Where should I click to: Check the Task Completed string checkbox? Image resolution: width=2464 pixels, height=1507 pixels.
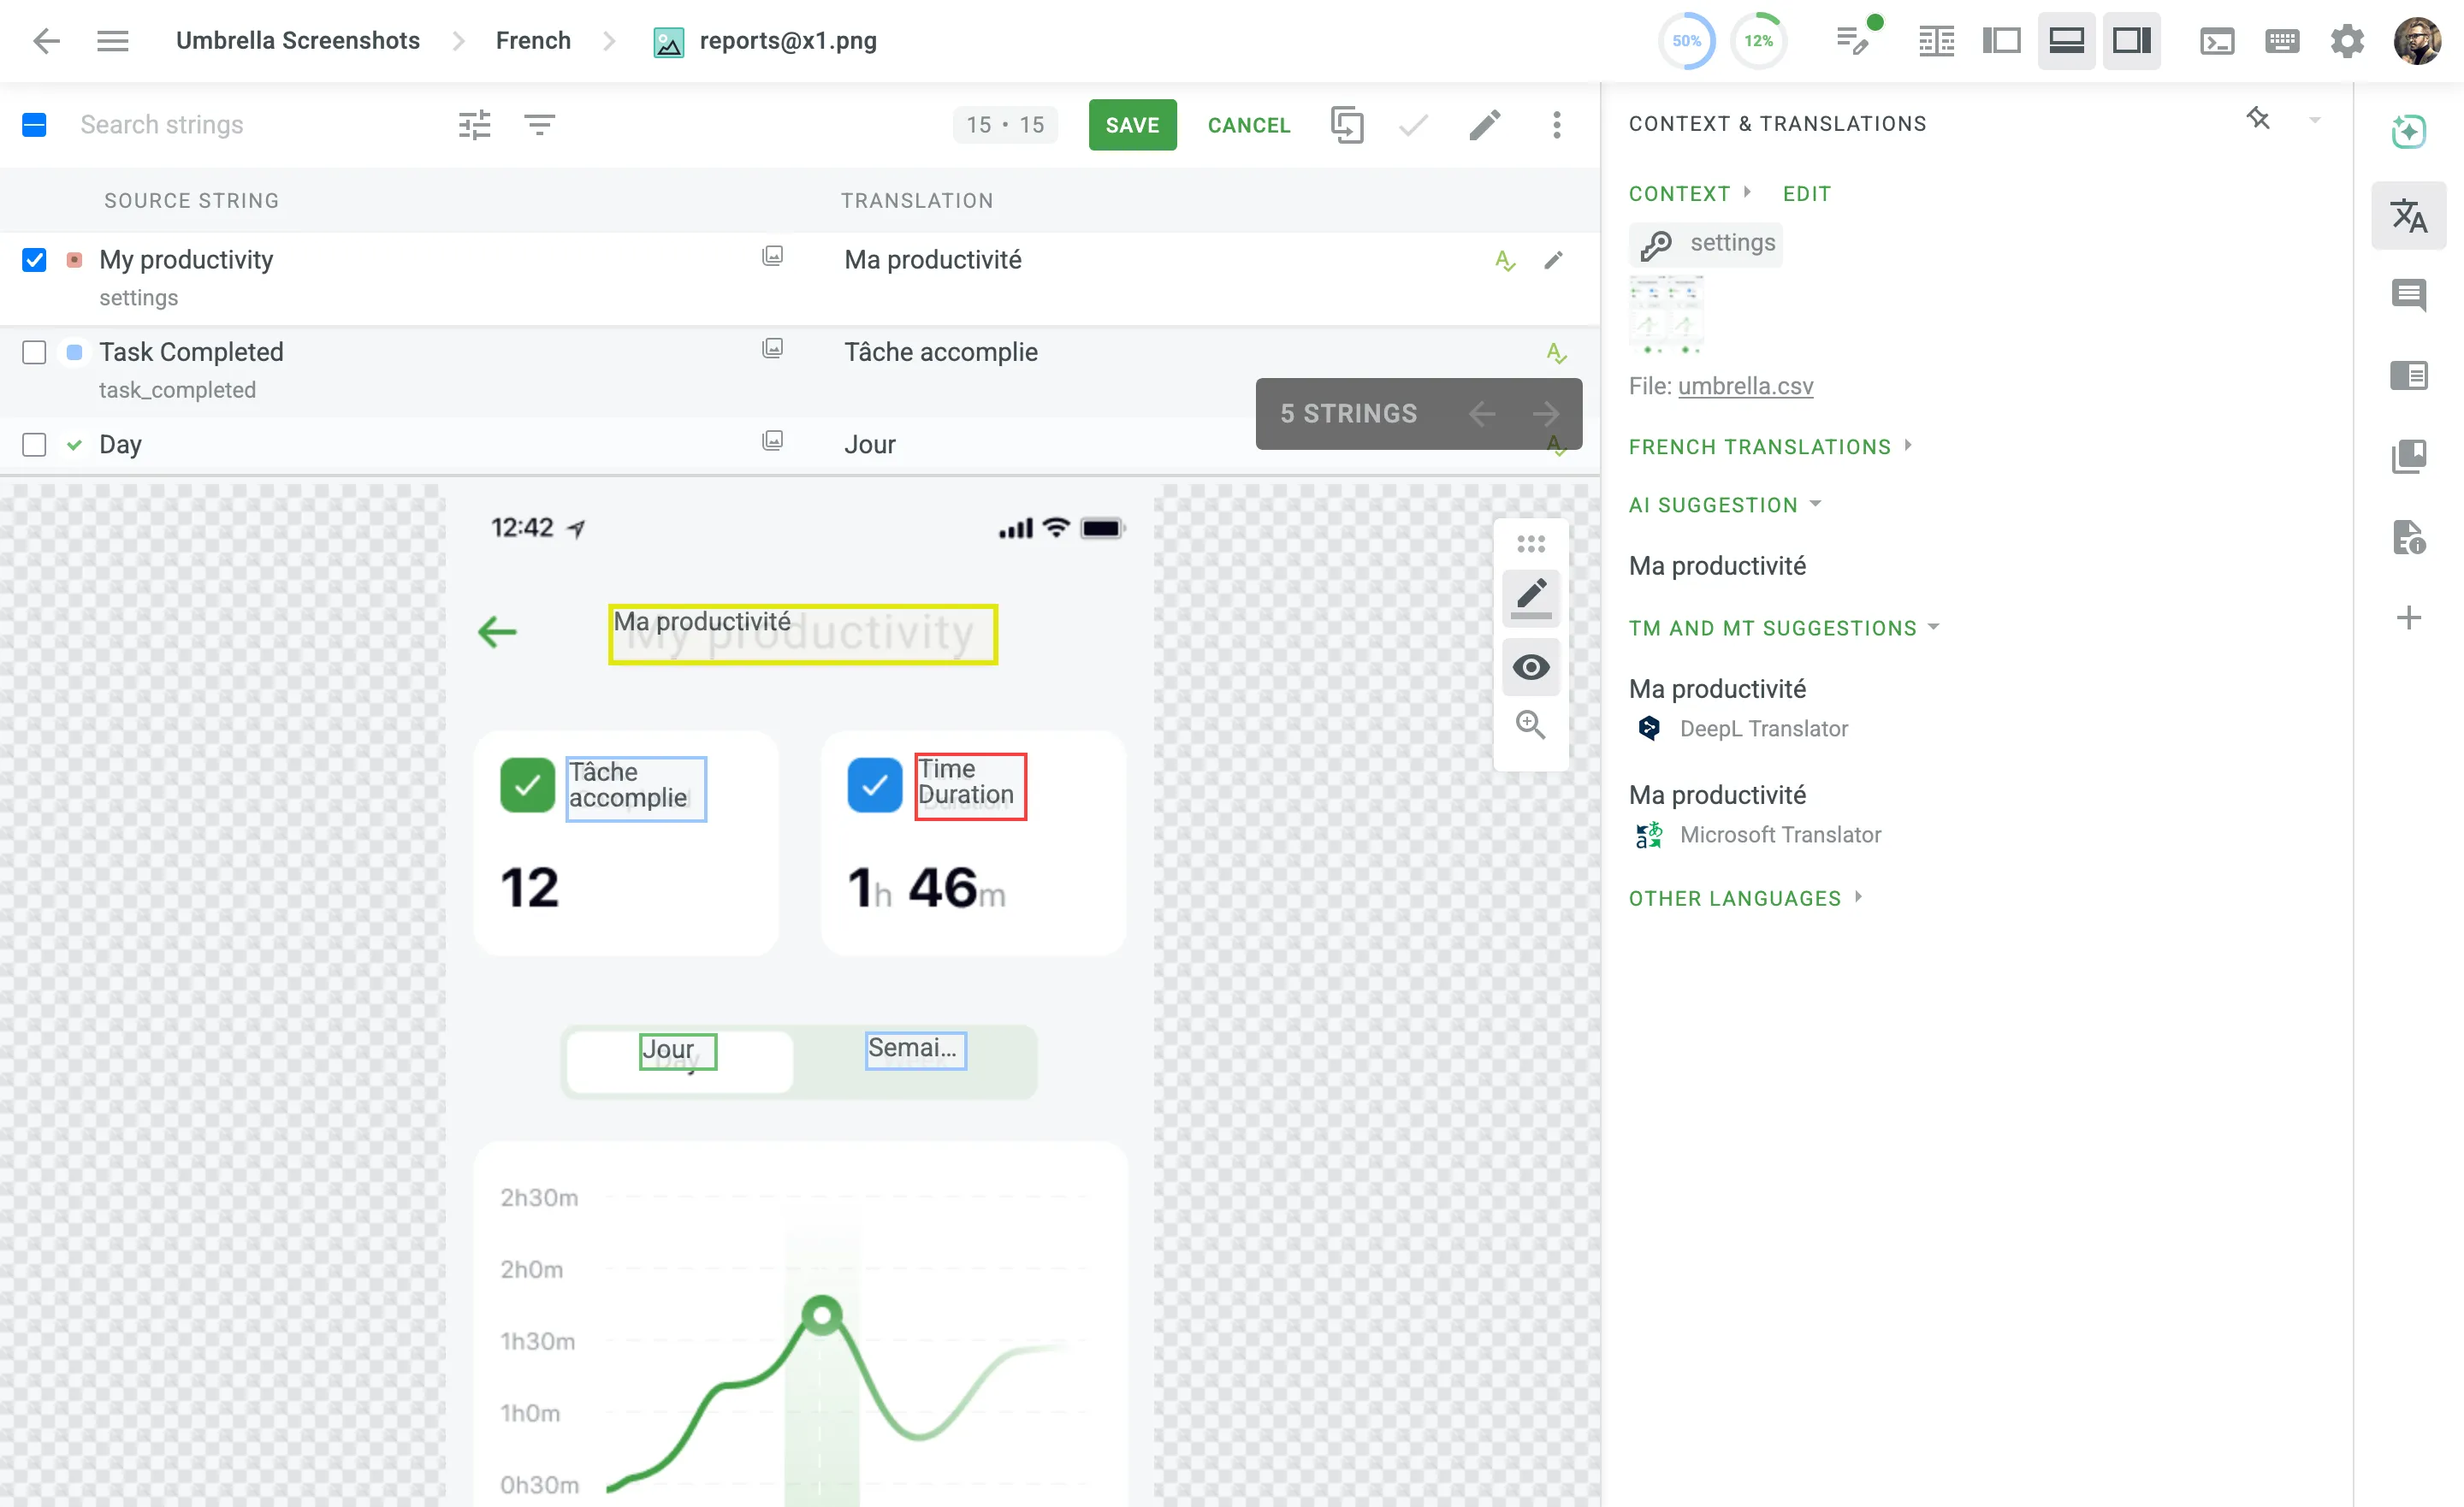coord(34,352)
